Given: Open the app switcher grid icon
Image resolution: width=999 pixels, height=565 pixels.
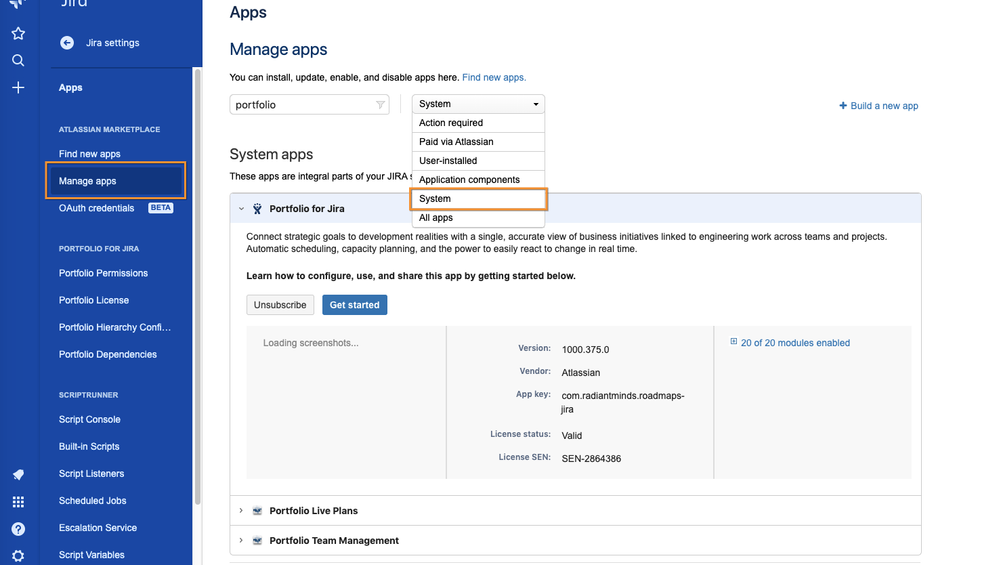Looking at the screenshot, I should coord(18,502).
